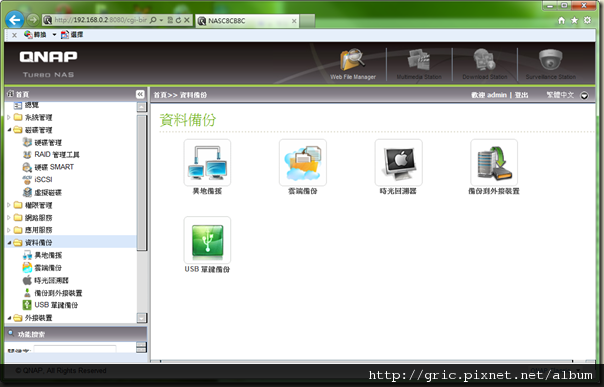Select USB 單鍵備份 in sidebar tree
604x387 pixels.
(x=56, y=305)
